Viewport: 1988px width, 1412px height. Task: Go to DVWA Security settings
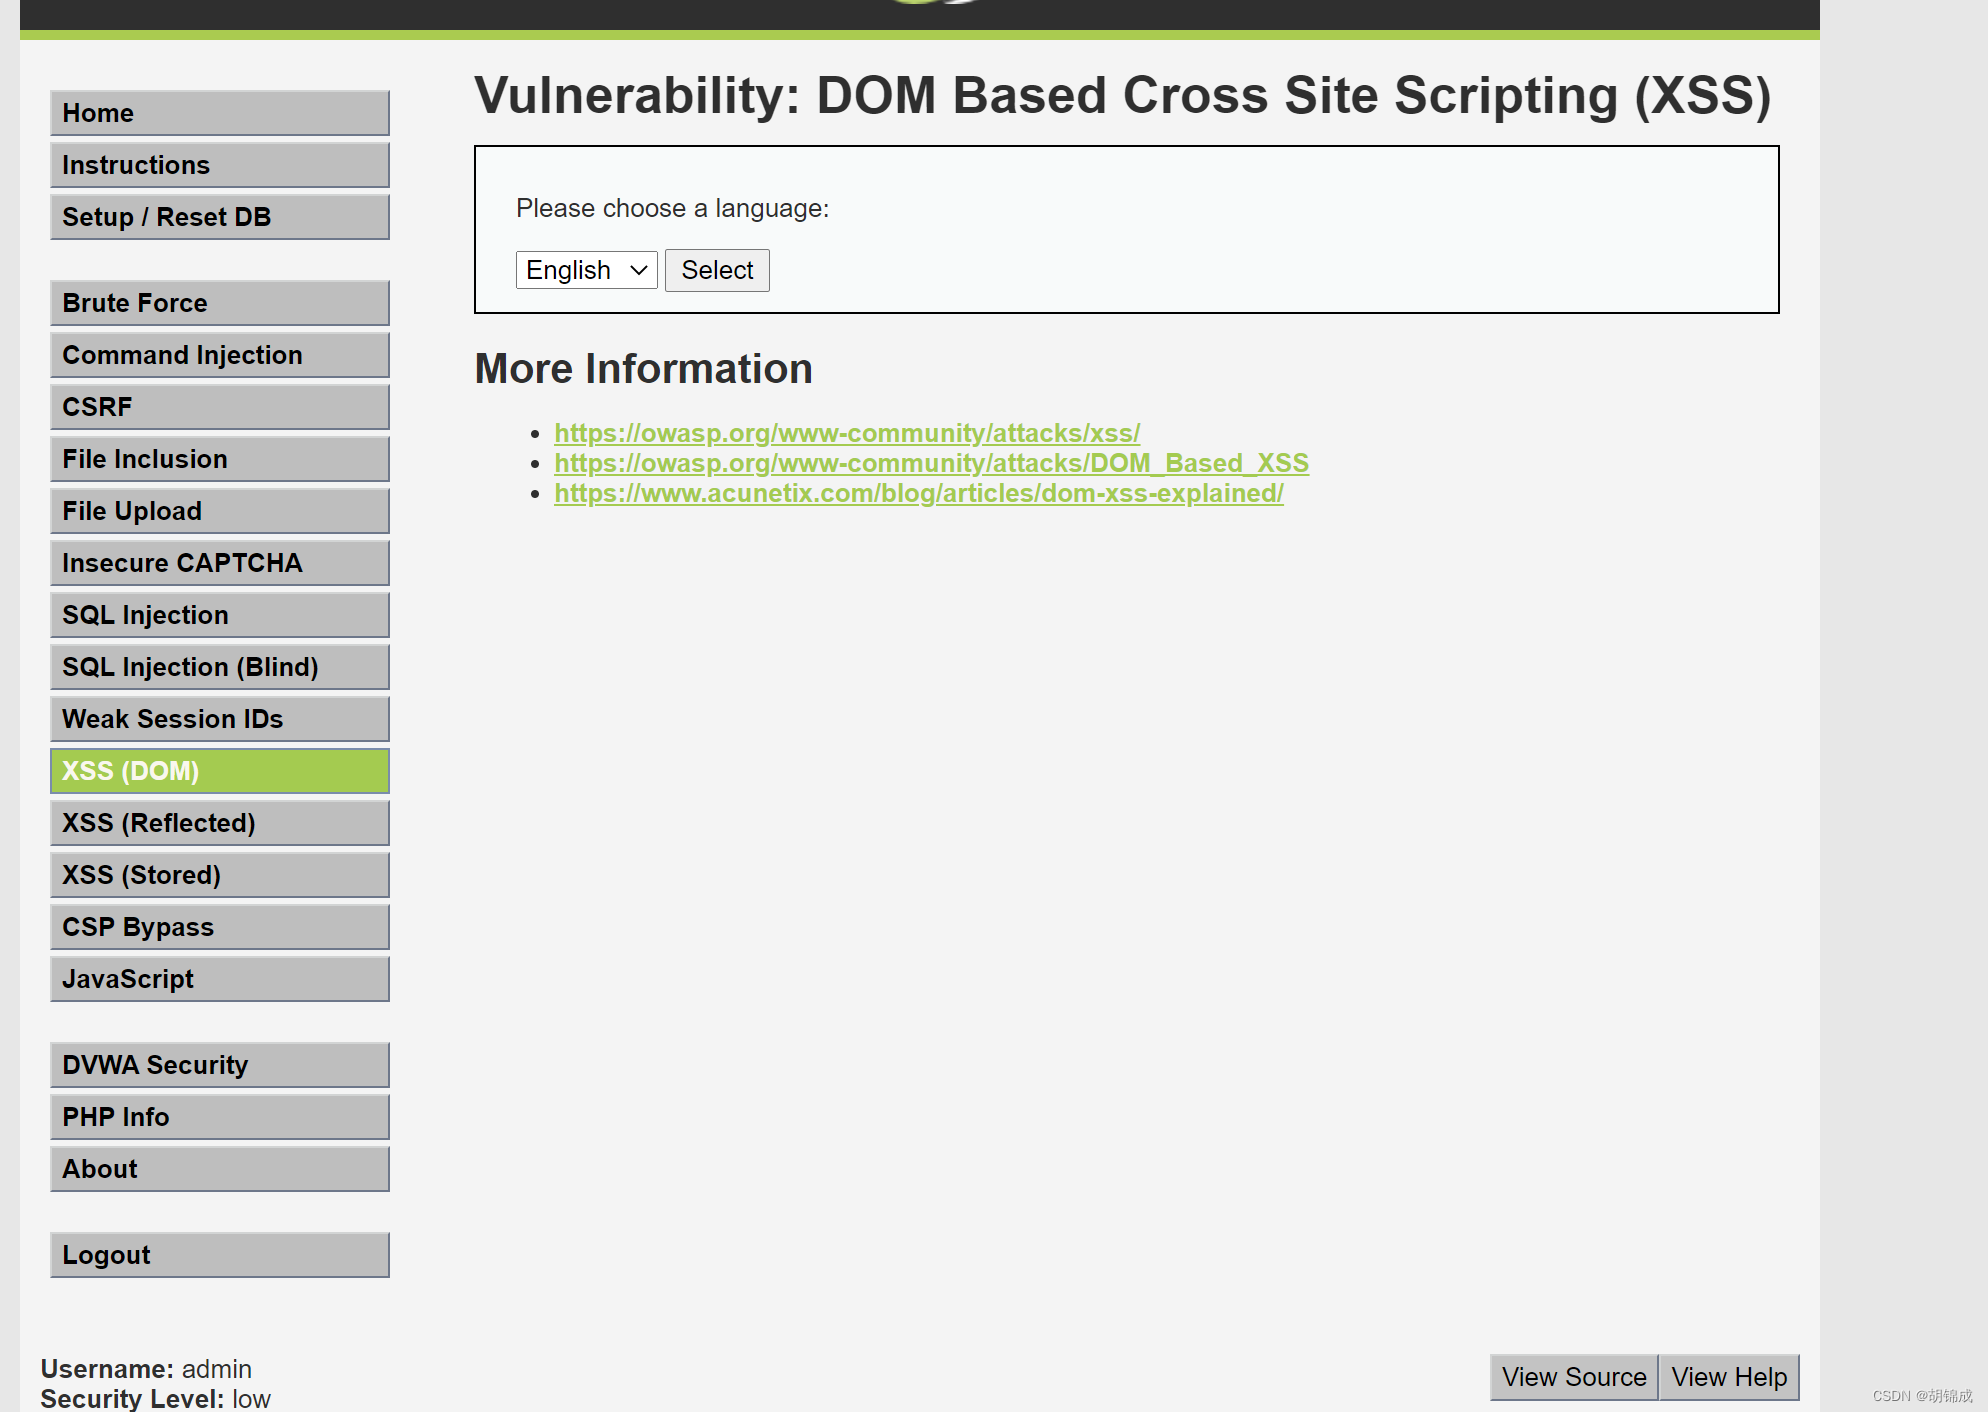(x=220, y=1065)
